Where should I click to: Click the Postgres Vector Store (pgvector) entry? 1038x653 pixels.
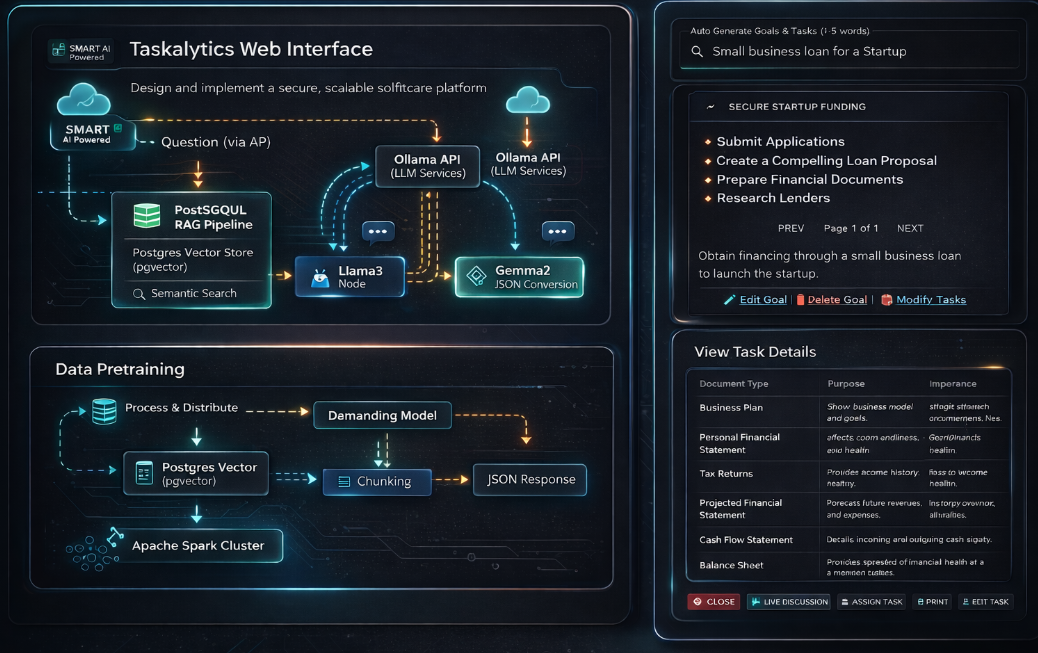(x=193, y=260)
